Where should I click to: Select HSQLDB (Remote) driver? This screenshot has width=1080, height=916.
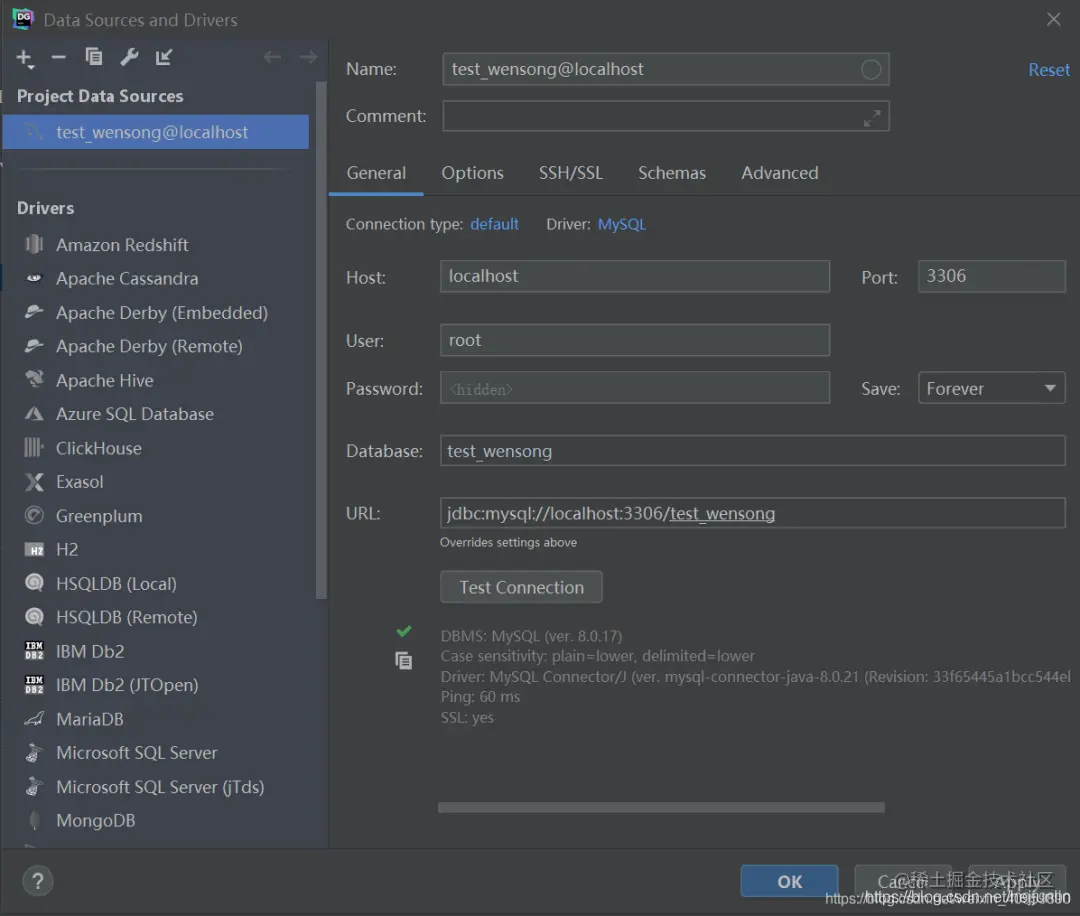127,617
